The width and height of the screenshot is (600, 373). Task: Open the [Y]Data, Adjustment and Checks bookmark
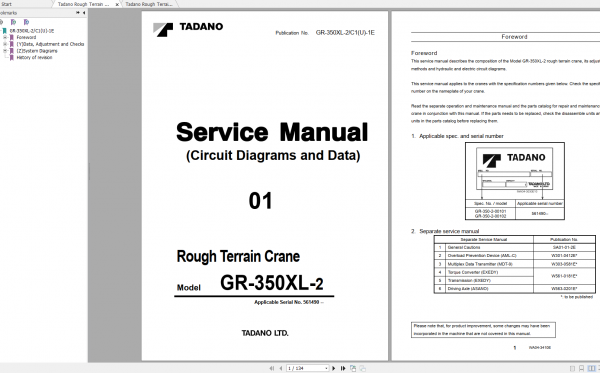50,44
